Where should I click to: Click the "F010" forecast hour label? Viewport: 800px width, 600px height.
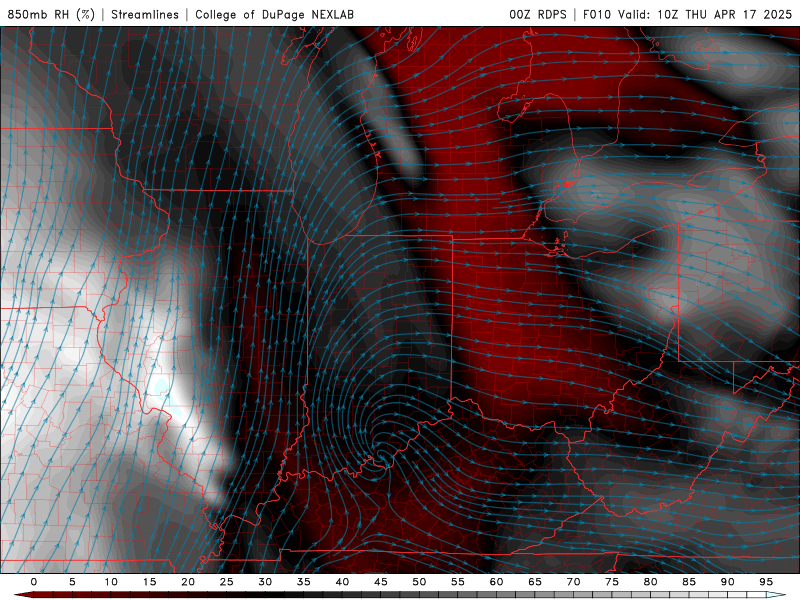pyautogui.click(x=597, y=14)
